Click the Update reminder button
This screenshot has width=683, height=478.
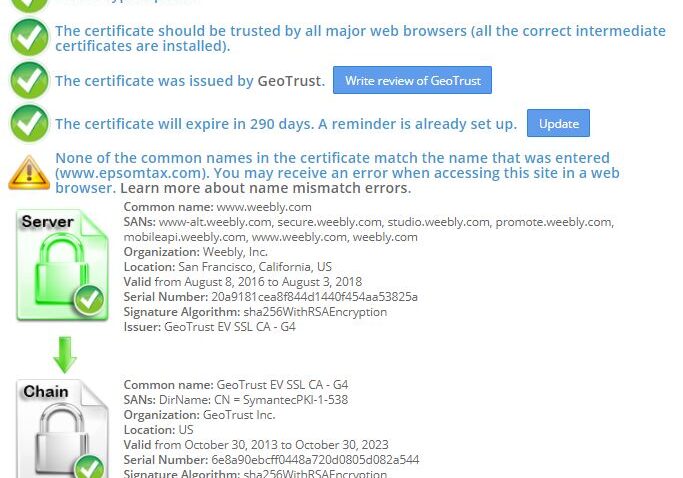pos(558,123)
